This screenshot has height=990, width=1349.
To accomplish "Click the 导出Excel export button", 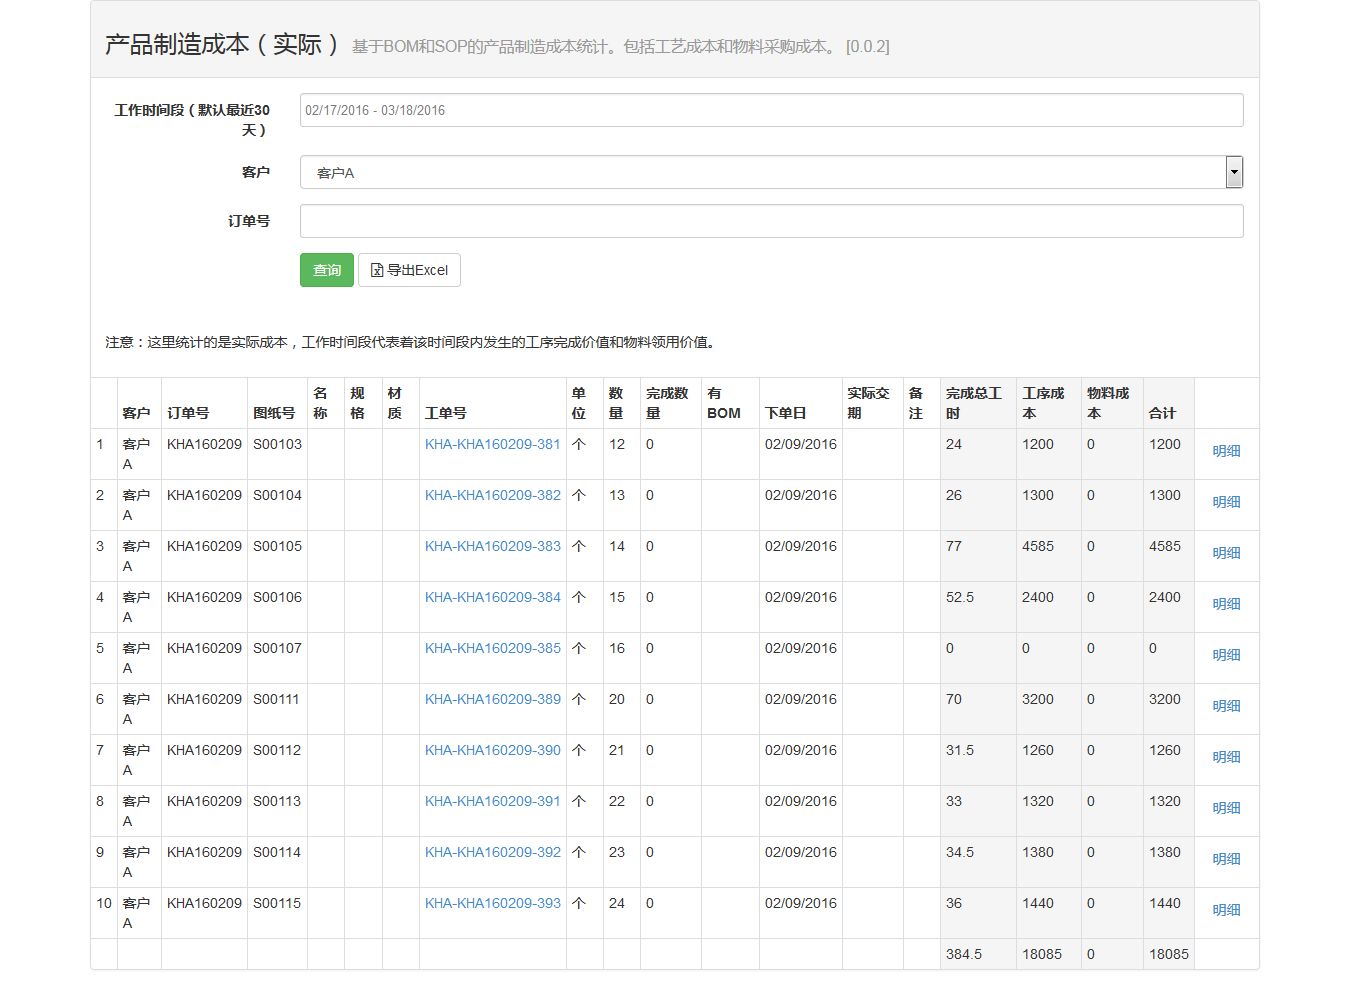I will [x=409, y=270].
